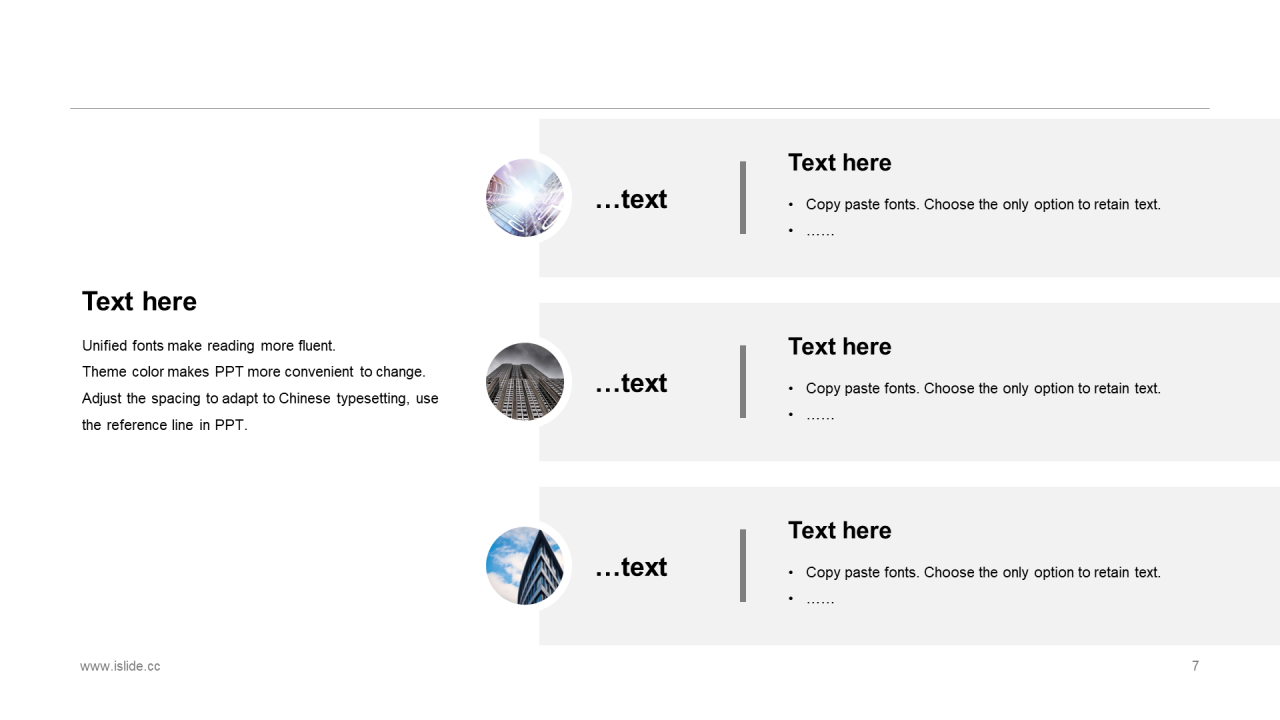Select the circular gray skyscraper photo
Screen dimensions: 1280x720
point(525,382)
